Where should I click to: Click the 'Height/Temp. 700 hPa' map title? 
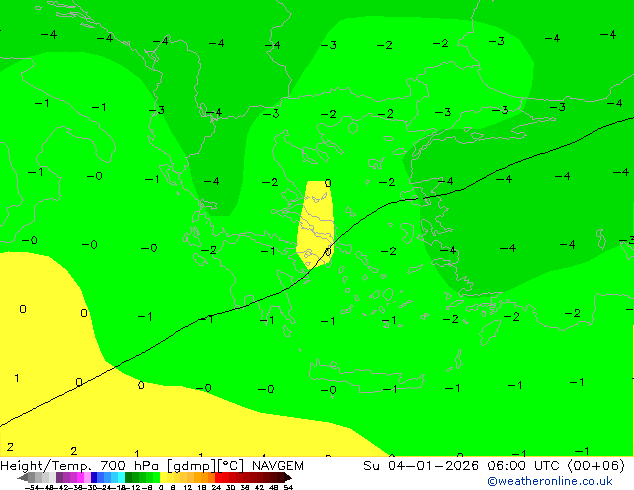(81, 466)
